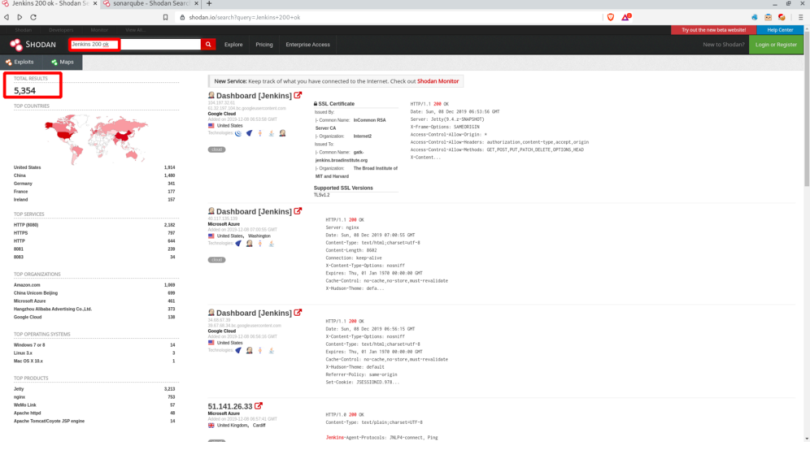
Task: Open external link icon beside first Dashboard [Jenkins]
Action: tap(297, 98)
